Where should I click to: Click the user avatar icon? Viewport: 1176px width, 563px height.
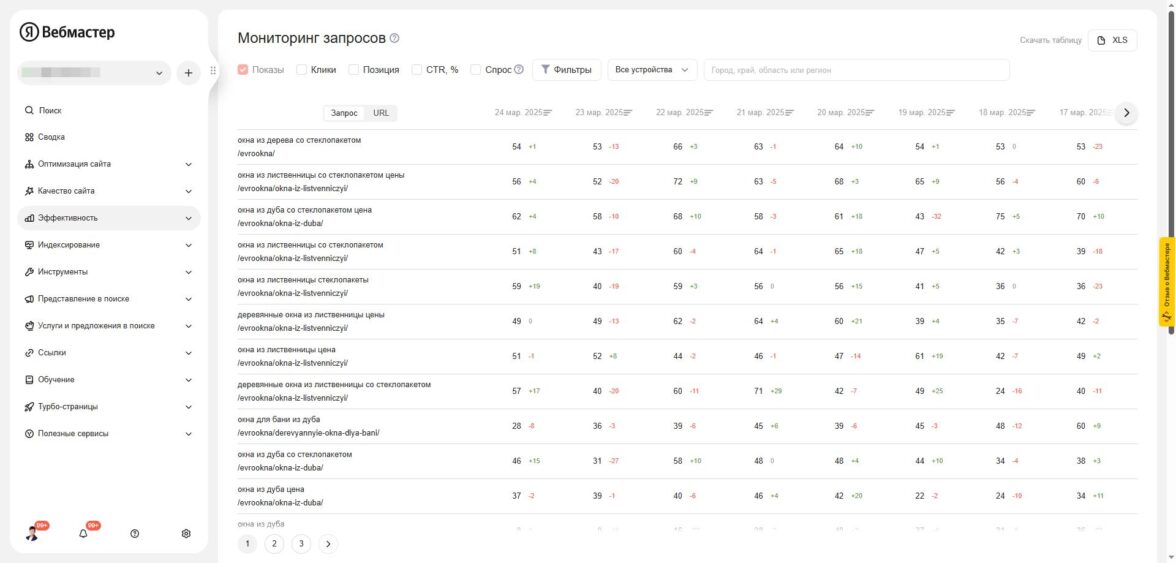pos(32,534)
